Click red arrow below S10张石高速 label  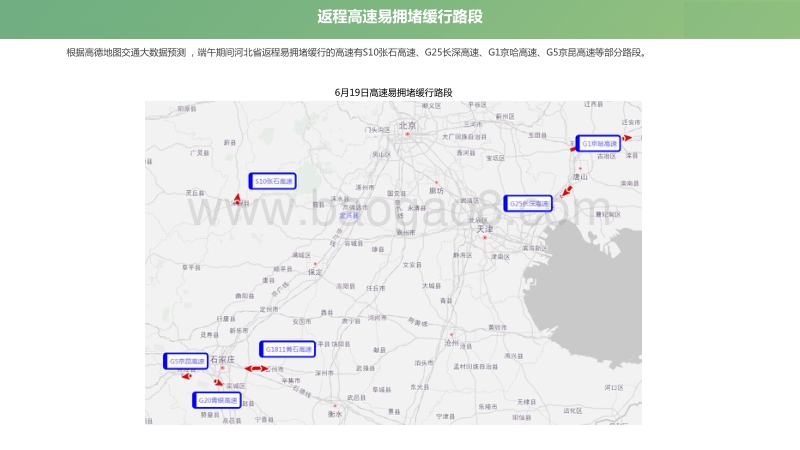(x=237, y=198)
